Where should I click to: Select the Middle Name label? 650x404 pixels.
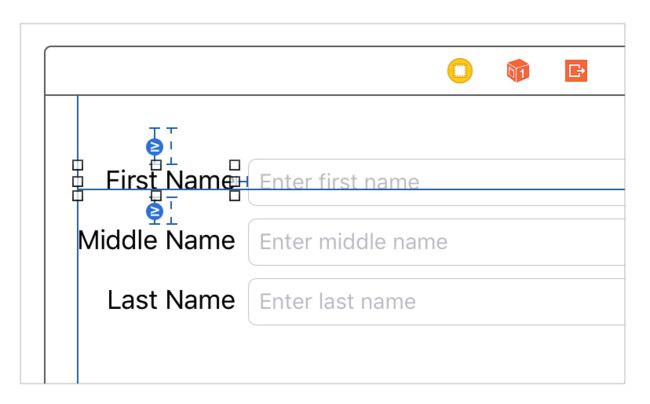[x=156, y=240]
